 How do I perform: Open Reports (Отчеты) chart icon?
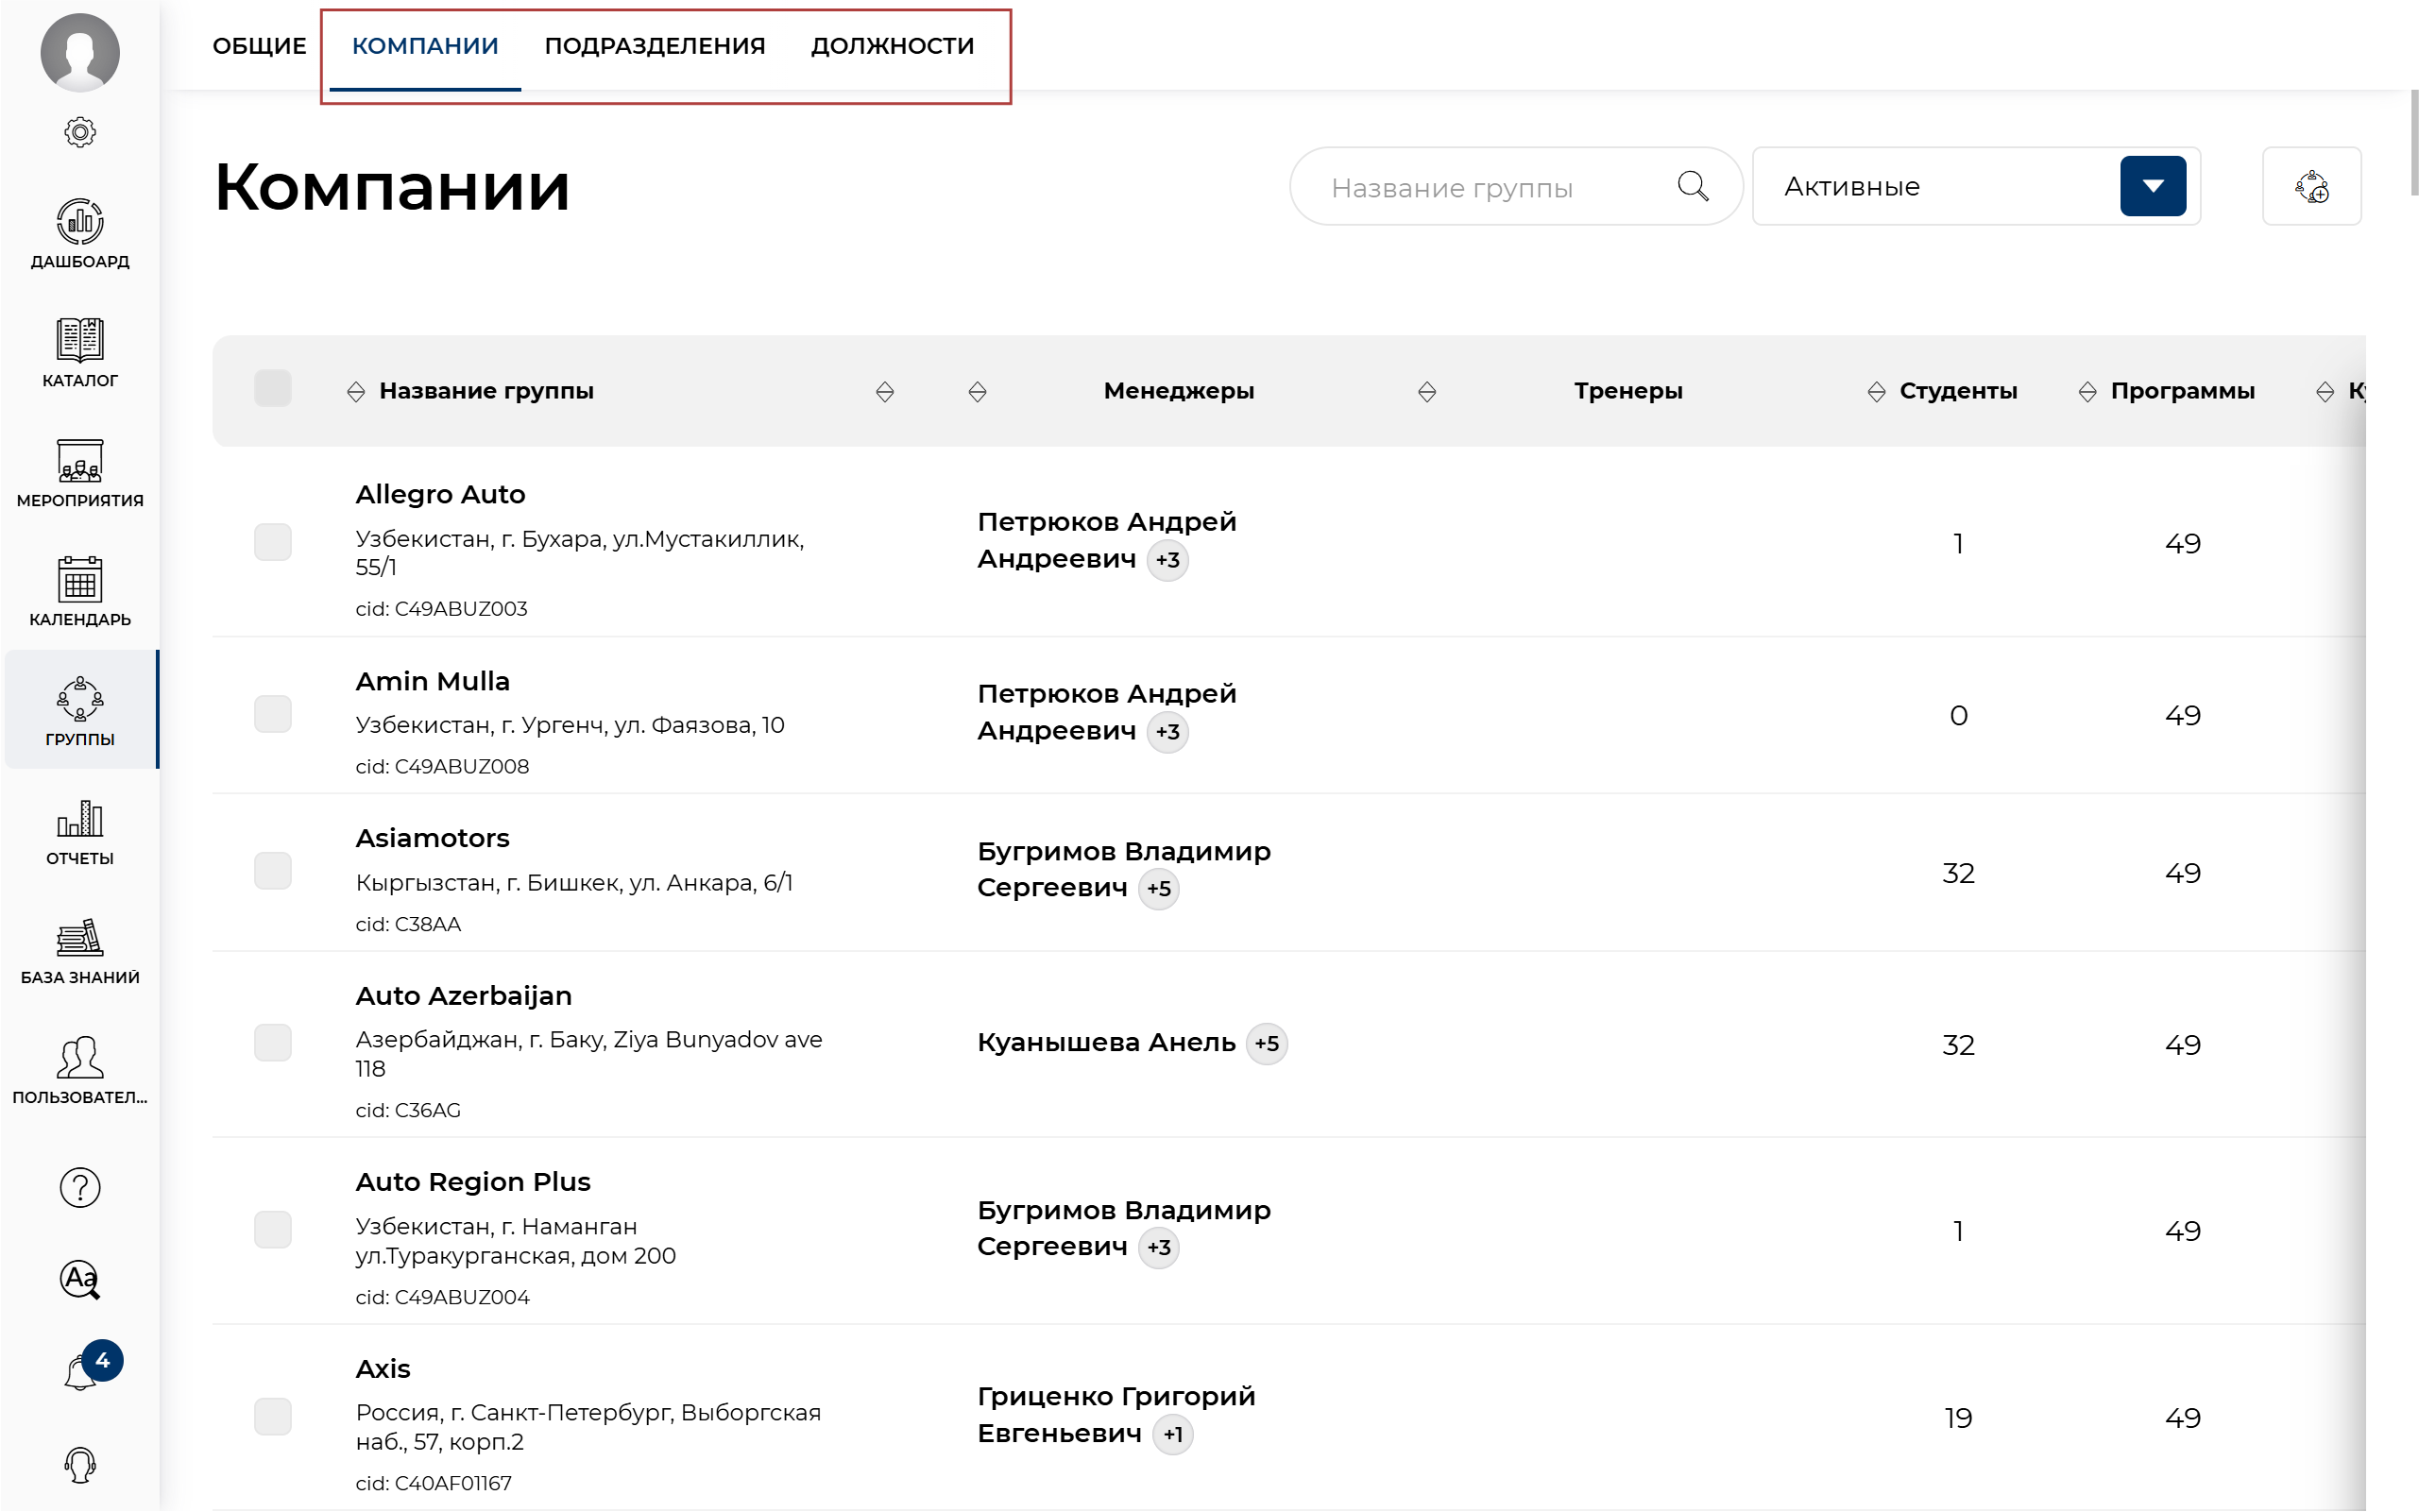click(x=80, y=819)
